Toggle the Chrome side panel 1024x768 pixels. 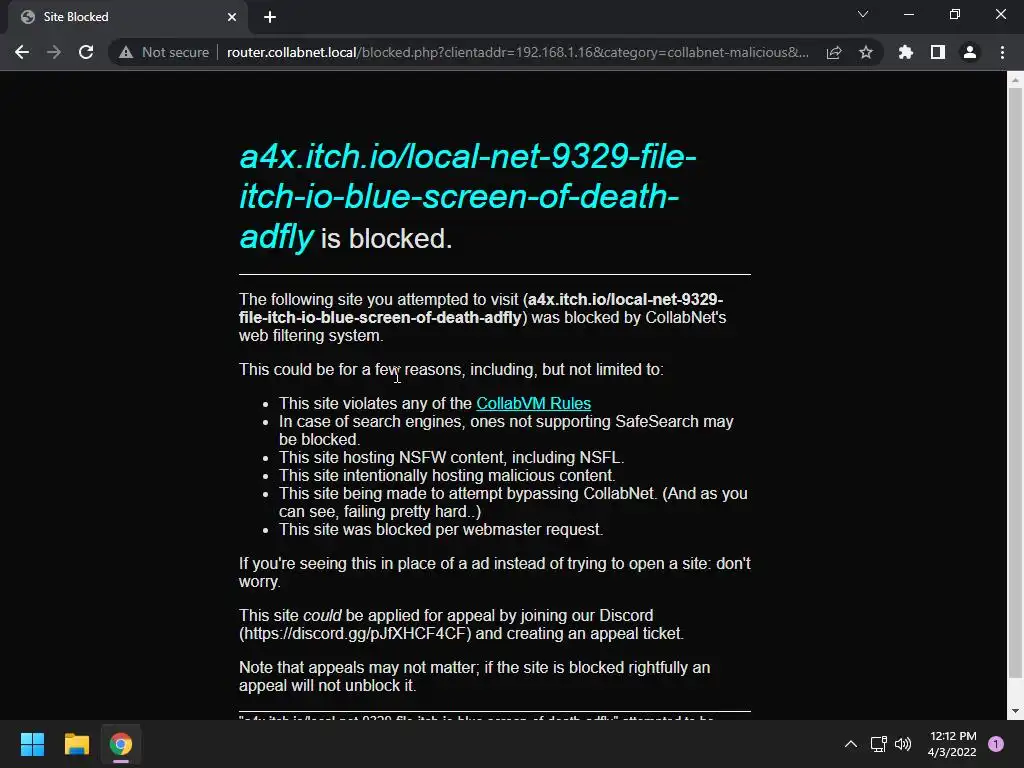pos(938,52)
